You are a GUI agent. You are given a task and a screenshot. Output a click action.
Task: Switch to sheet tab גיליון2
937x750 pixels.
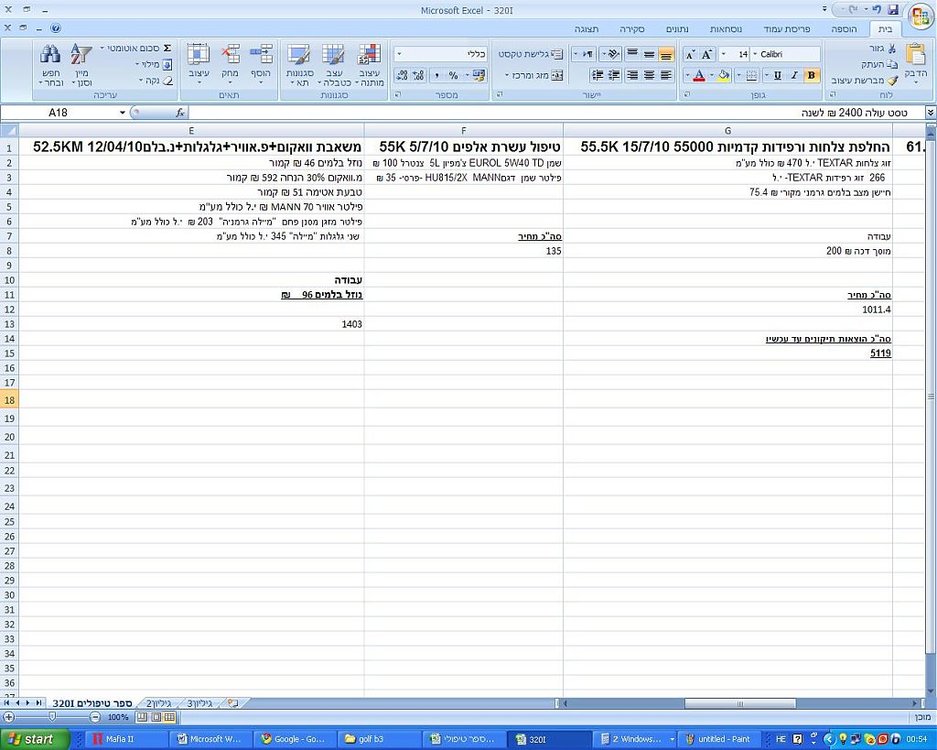[158, 703]
